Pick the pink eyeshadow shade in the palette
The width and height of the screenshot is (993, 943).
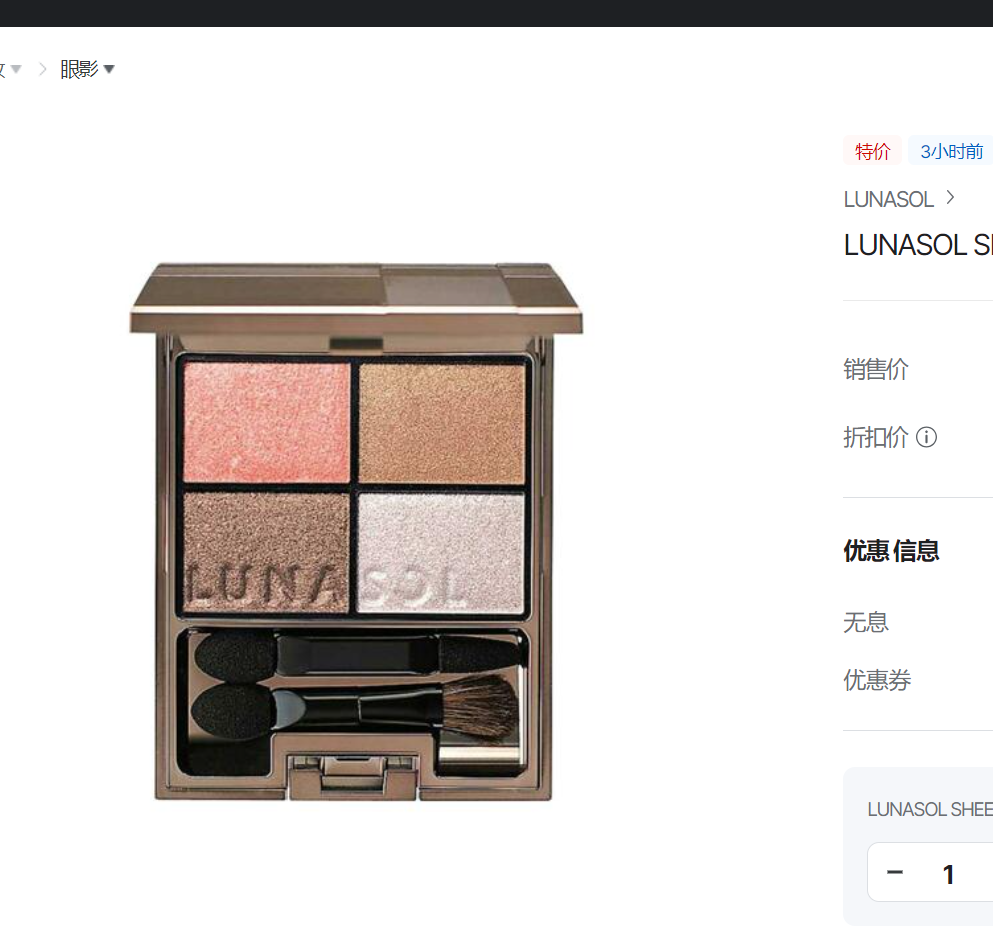click(267, 422)
